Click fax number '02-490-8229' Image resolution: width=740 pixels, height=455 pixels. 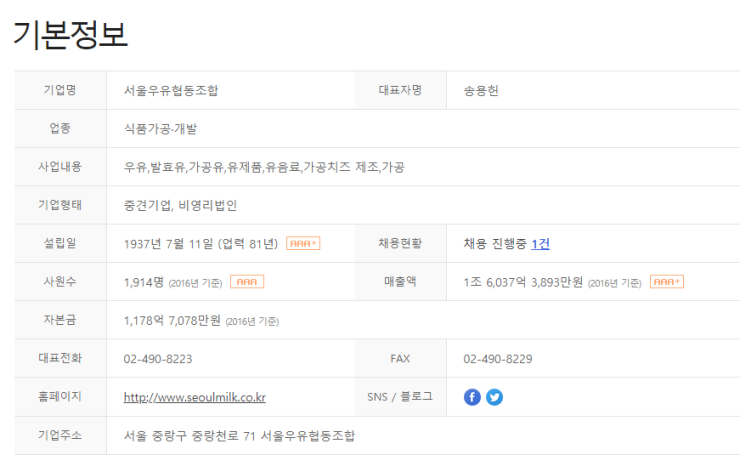point(497,359)
